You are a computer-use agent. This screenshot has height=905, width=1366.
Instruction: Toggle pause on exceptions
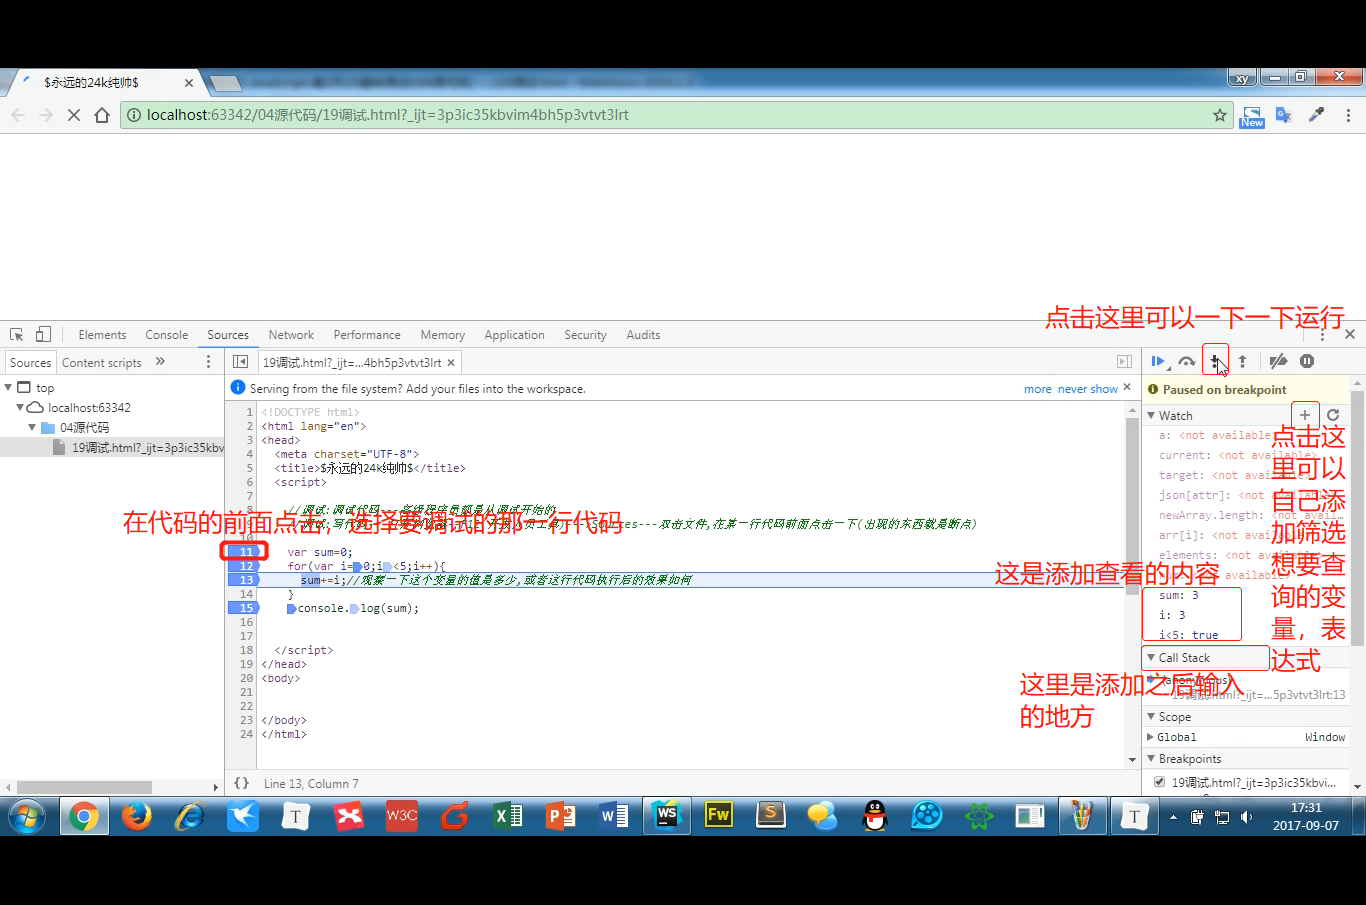pos(1307,362)
